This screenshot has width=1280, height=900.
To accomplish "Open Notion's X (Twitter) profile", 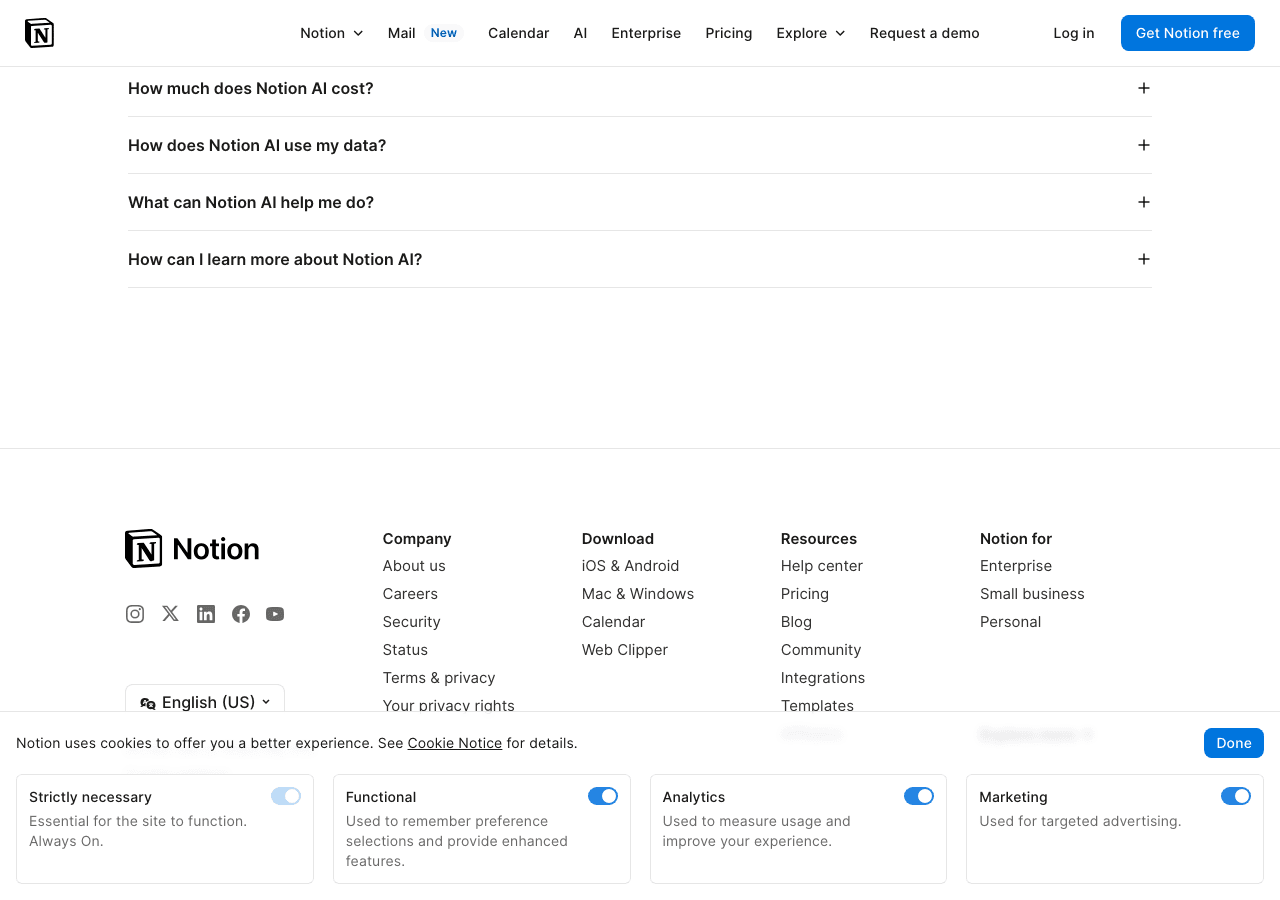I will point(170,613).
